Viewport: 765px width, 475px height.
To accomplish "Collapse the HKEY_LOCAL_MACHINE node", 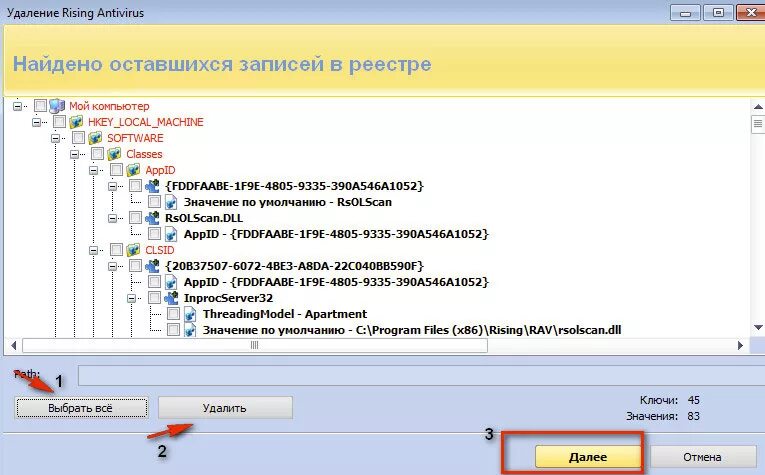I will click(37, 122).
